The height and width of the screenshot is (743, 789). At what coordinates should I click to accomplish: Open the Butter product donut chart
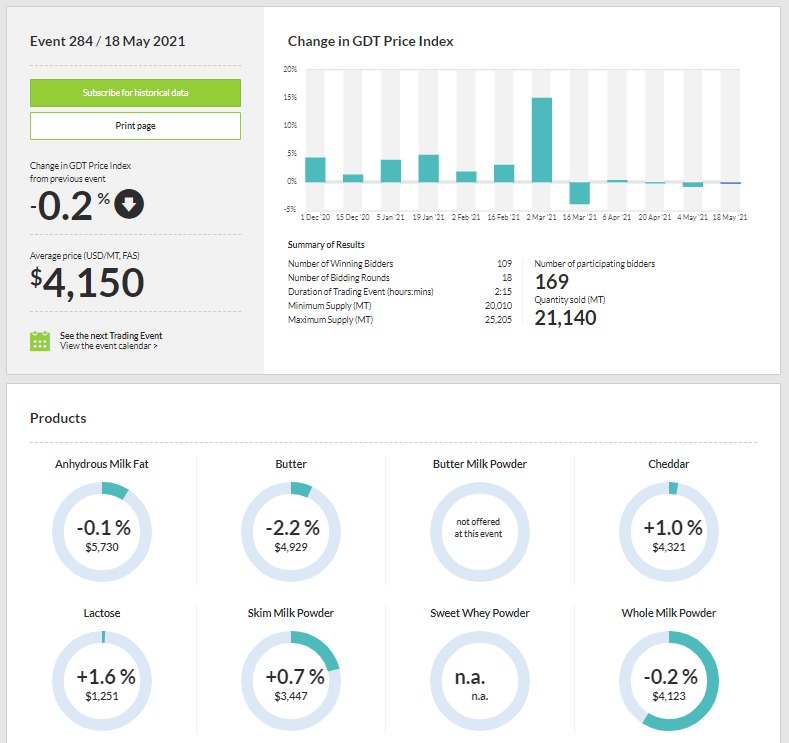pyautogui.click(x=291, y=529)
